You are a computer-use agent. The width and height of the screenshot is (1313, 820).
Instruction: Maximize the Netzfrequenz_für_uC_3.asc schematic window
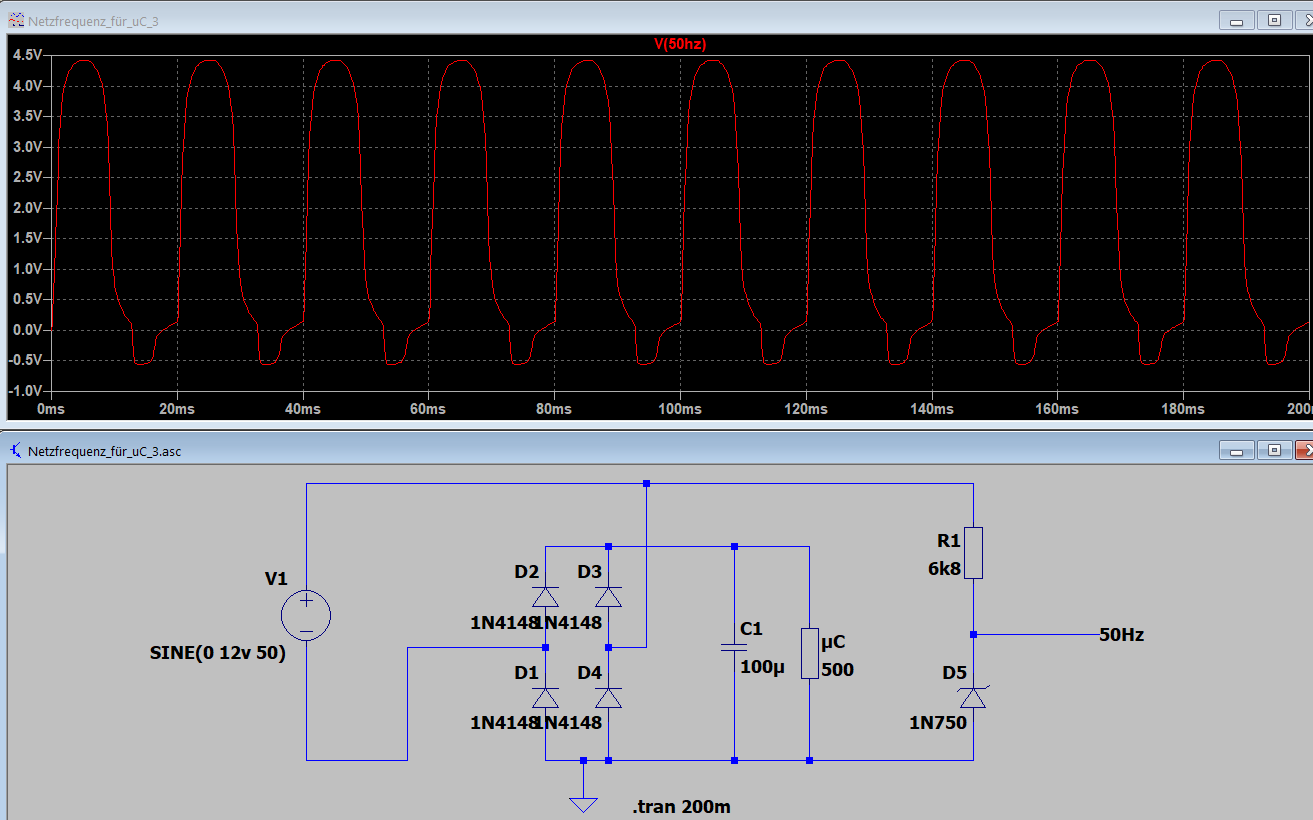[x=1274, y=450]
